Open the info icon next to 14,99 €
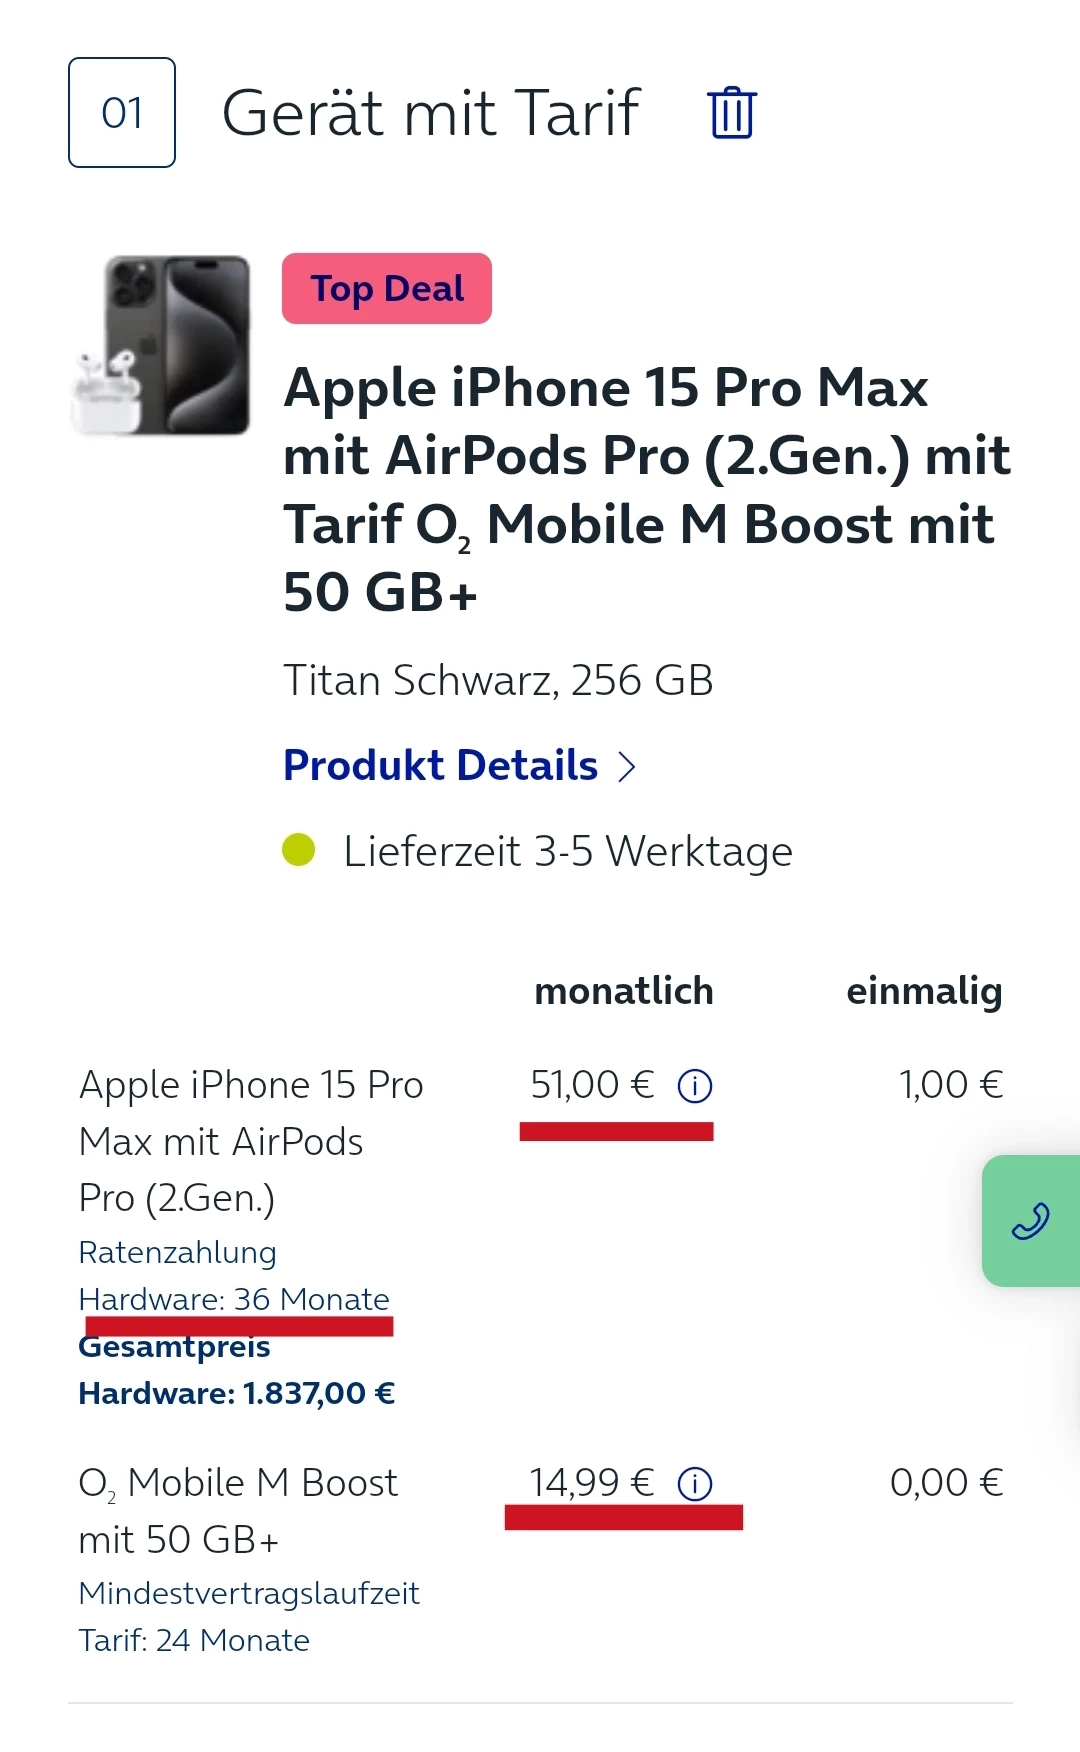 695,1484
